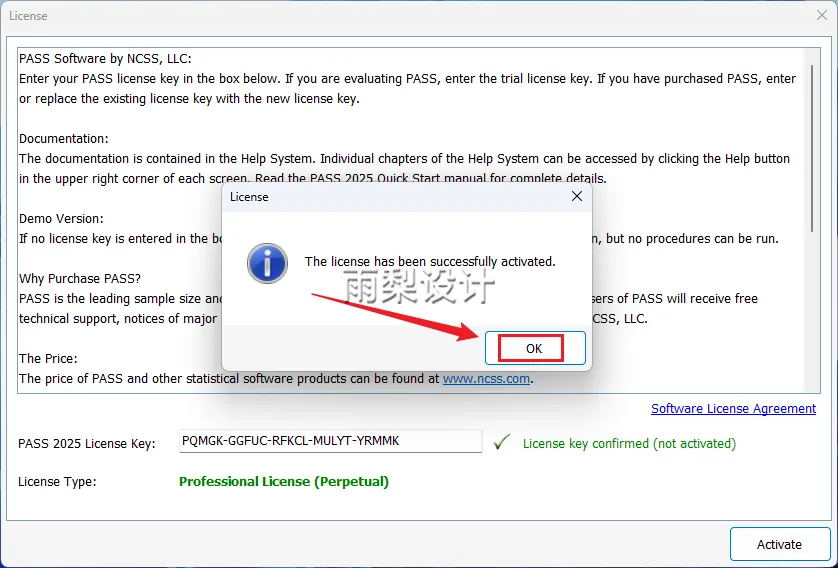Click the blue information icon
Image resolution: width=838 pixels, height=568 pixels.
pos(267,263)
